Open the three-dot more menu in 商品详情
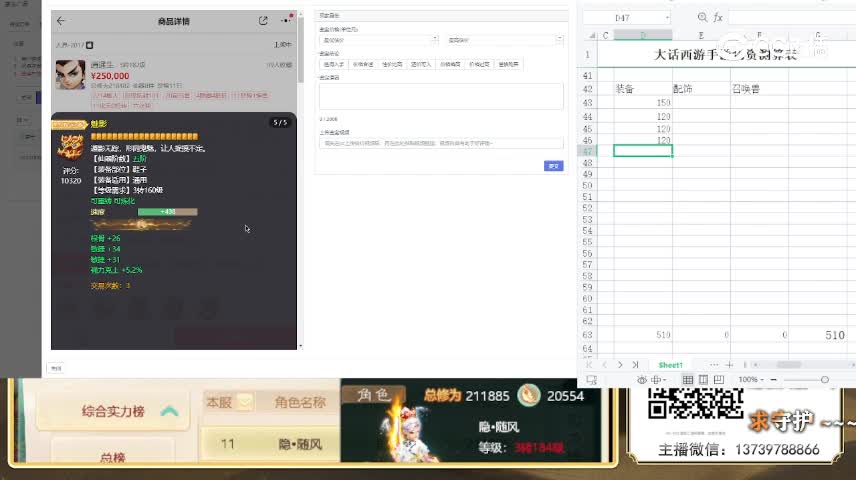The width and height of the screenshot is (856, 480). [x=286, y=20]
